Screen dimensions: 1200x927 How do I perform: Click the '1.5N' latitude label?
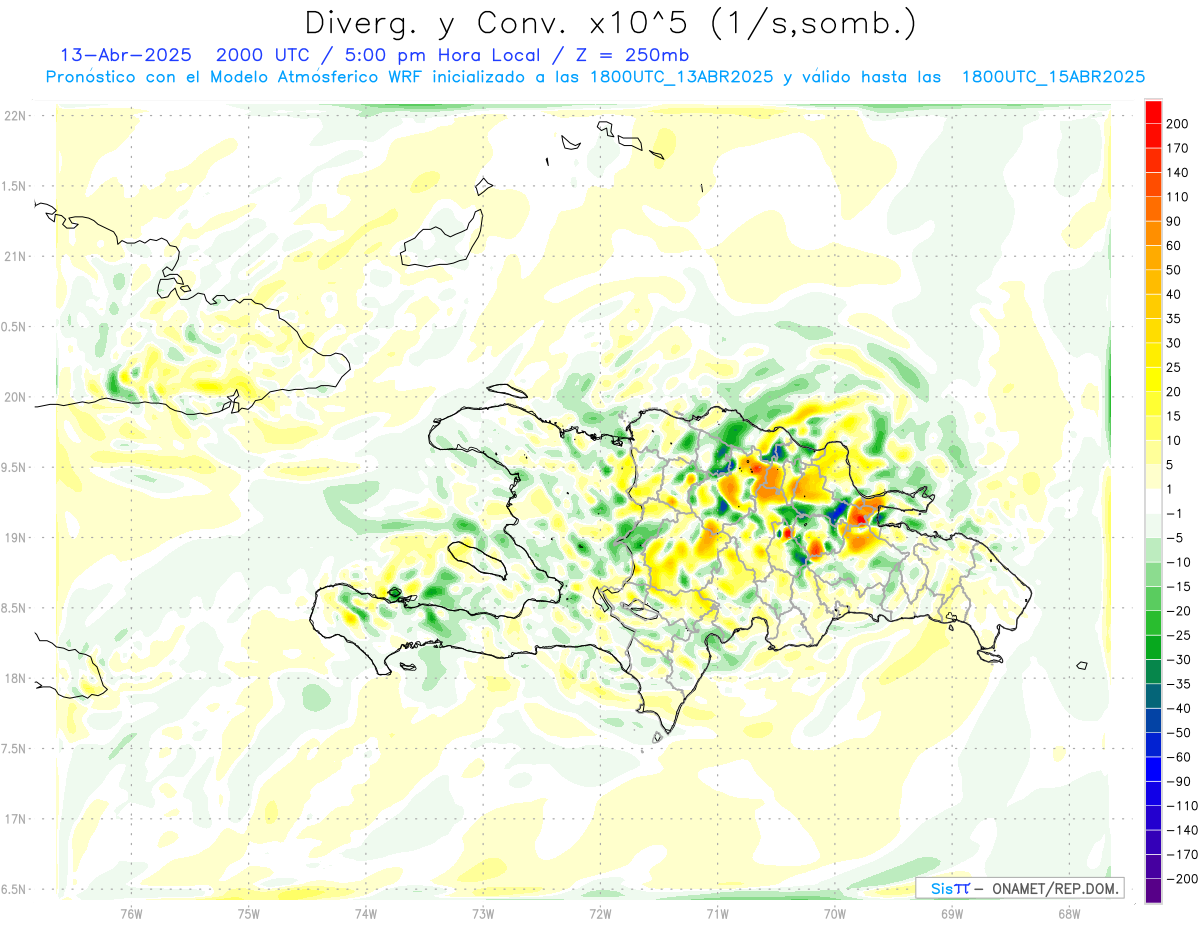(14, 186)
